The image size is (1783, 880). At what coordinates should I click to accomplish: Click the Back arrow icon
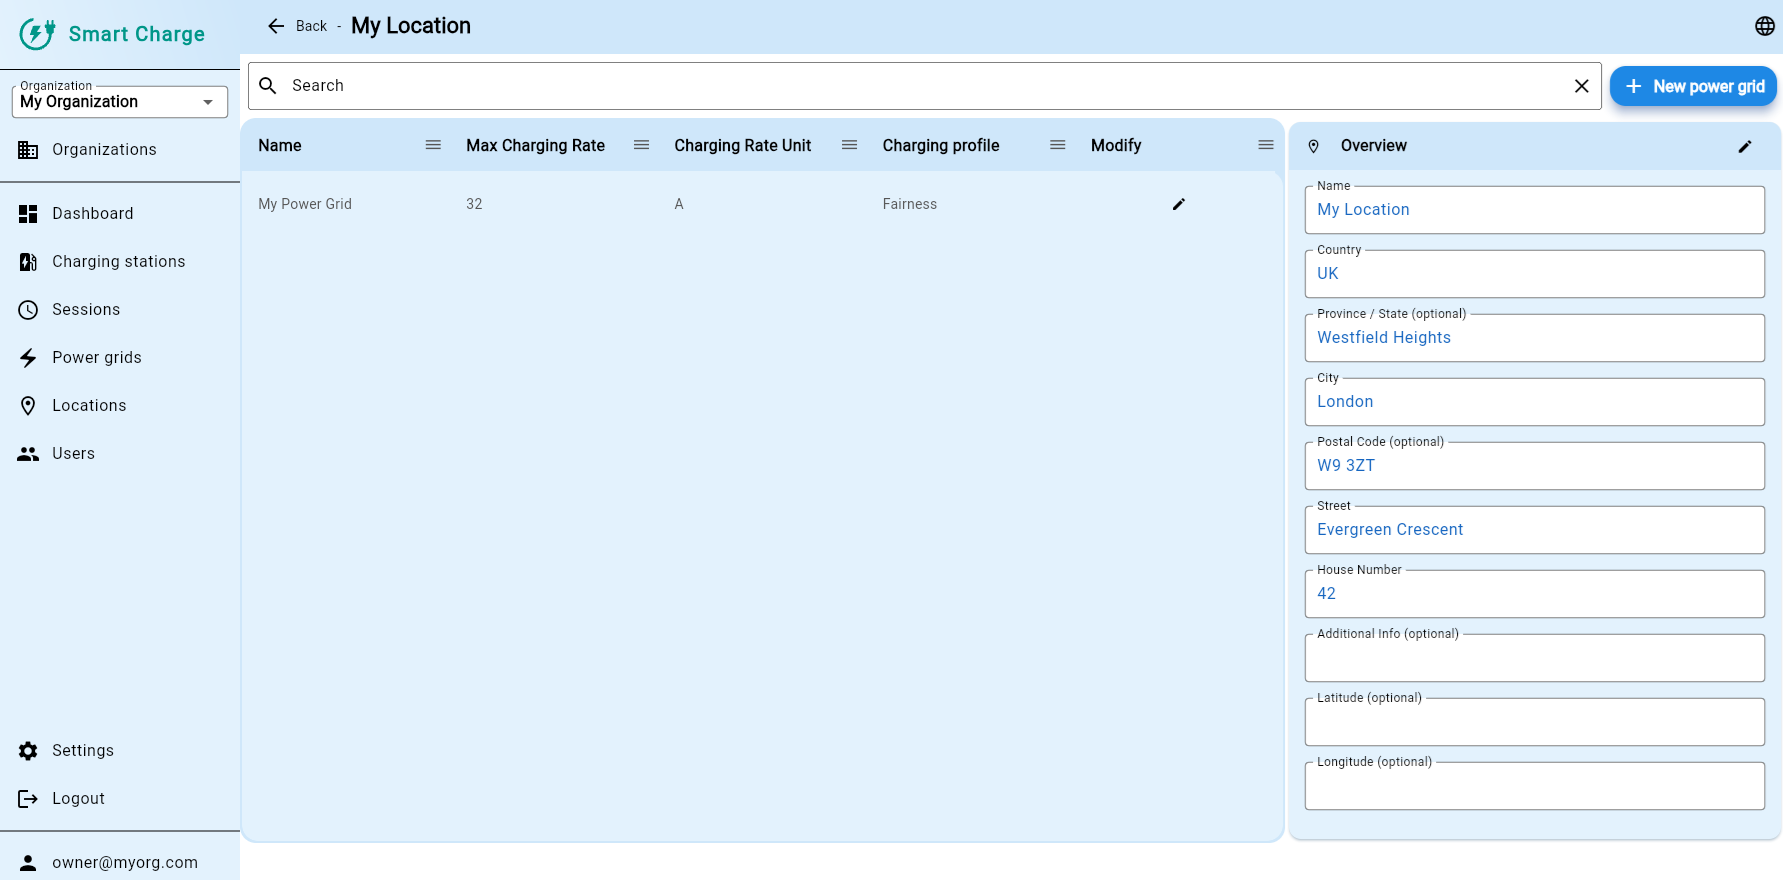(276, 26)
